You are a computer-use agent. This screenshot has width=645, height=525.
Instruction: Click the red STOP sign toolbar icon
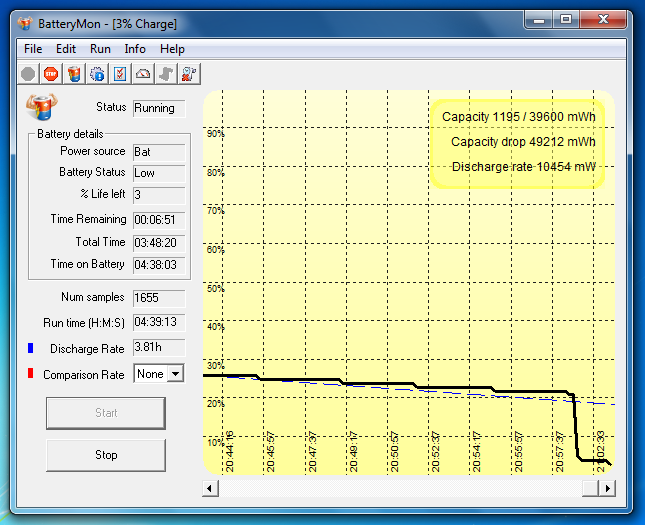51,74
